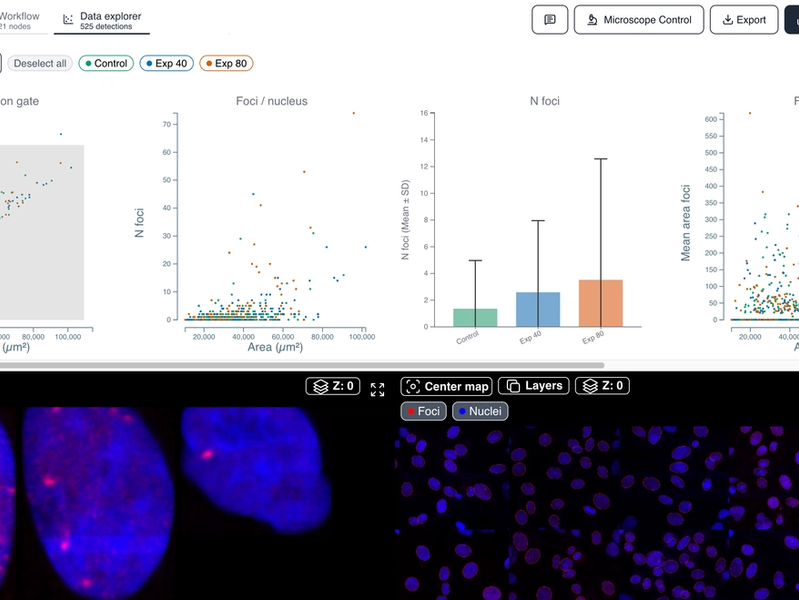799x600 pixels.
Task: Click the N foci bar chart title
Action: point(545,101)
